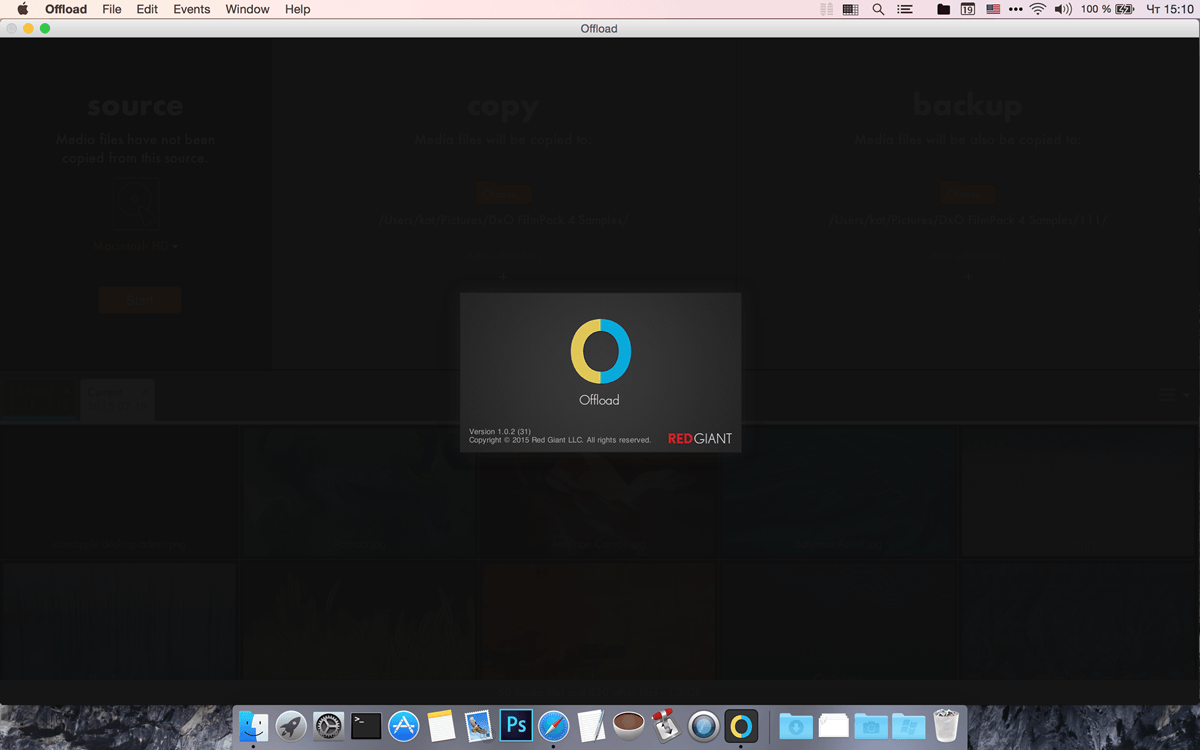Click the dimmed orange Start button under source
This screenshot has width=1200, height=750.
[x=139, y=300]
